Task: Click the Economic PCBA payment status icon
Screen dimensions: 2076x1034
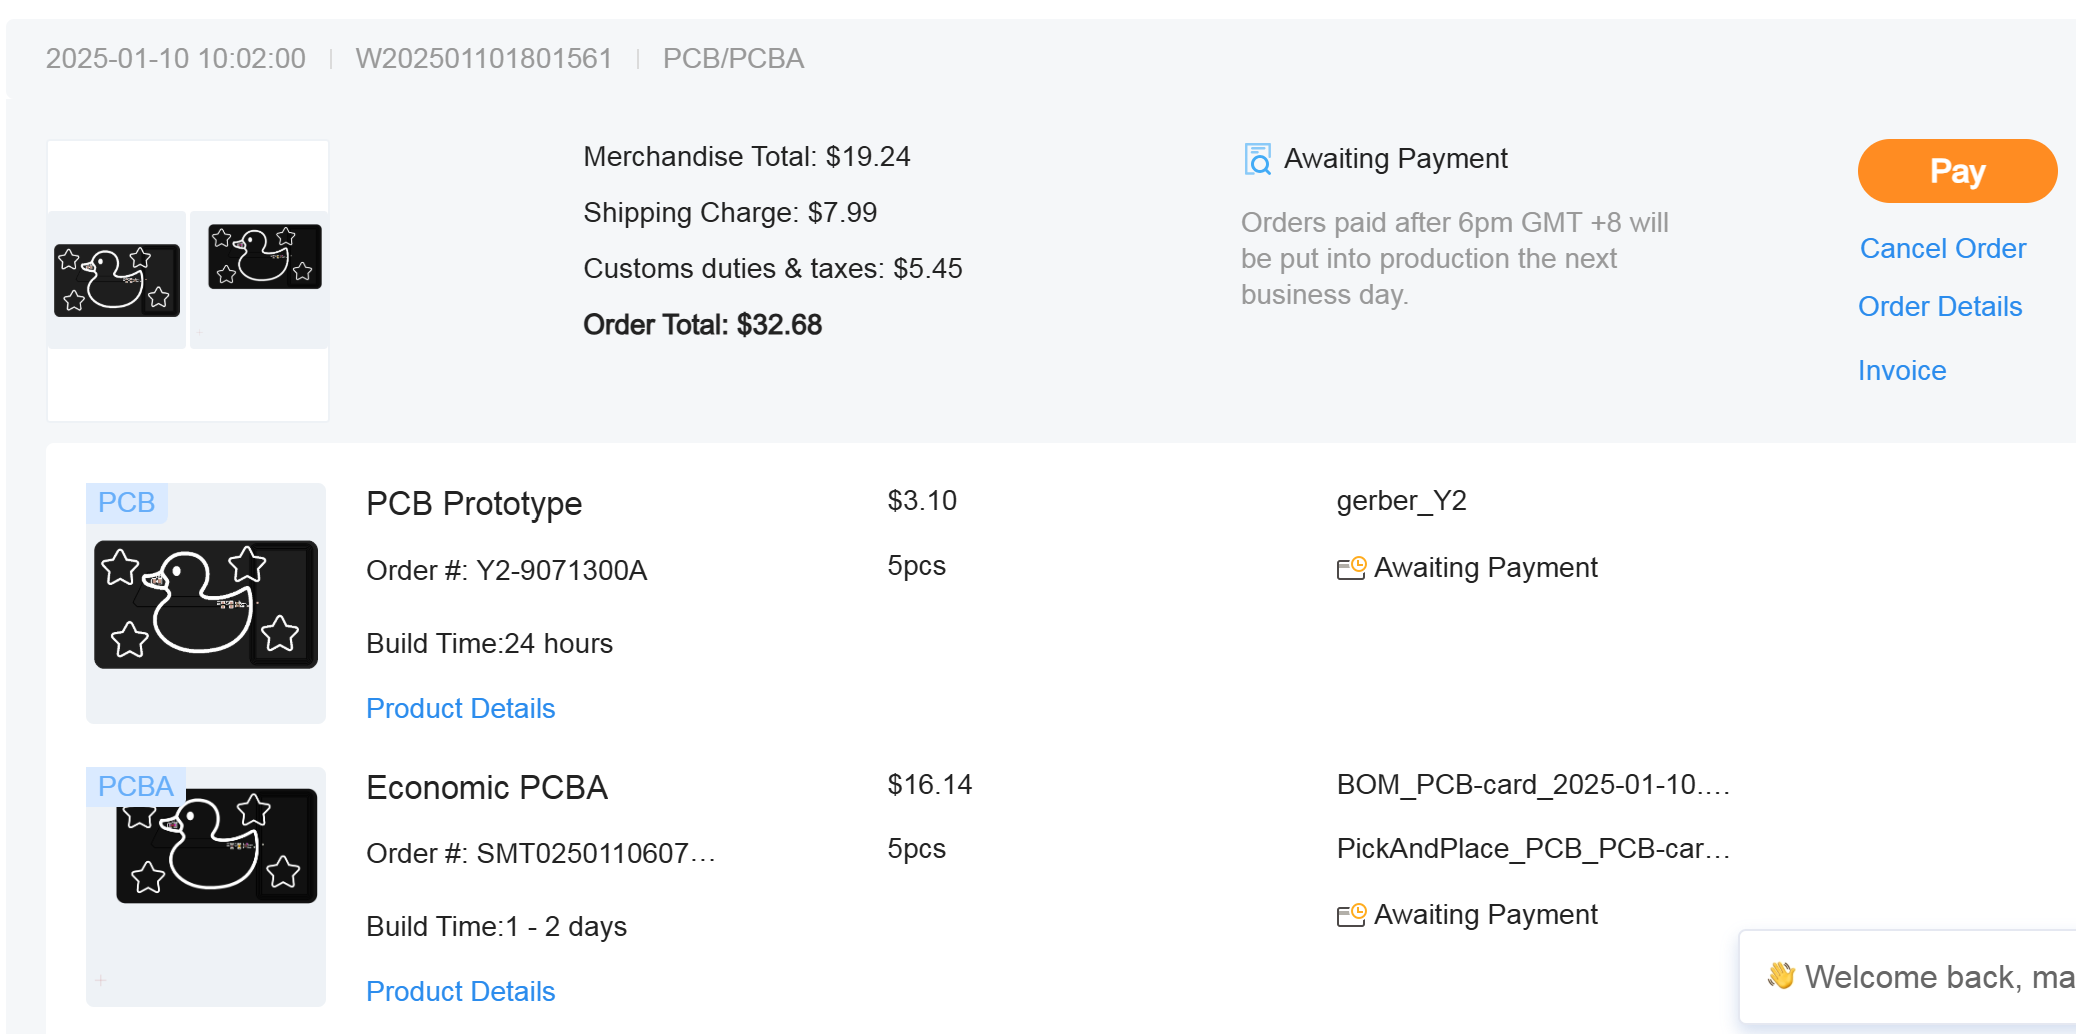Action: pyautogui.click(x=1351, y=915)
